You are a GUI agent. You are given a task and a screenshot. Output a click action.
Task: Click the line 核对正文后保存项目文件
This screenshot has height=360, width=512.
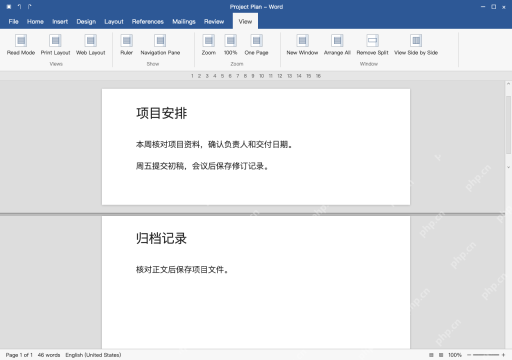[182, 269]
